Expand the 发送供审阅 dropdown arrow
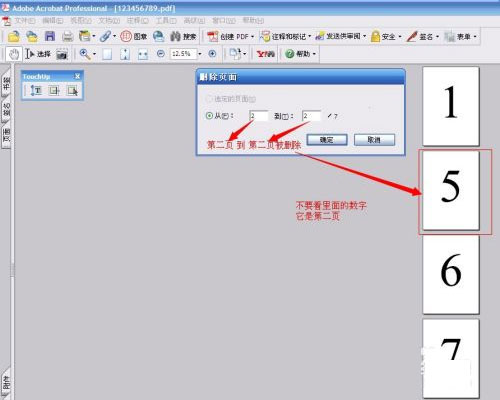500x400 pixels. tap(364, 36)
